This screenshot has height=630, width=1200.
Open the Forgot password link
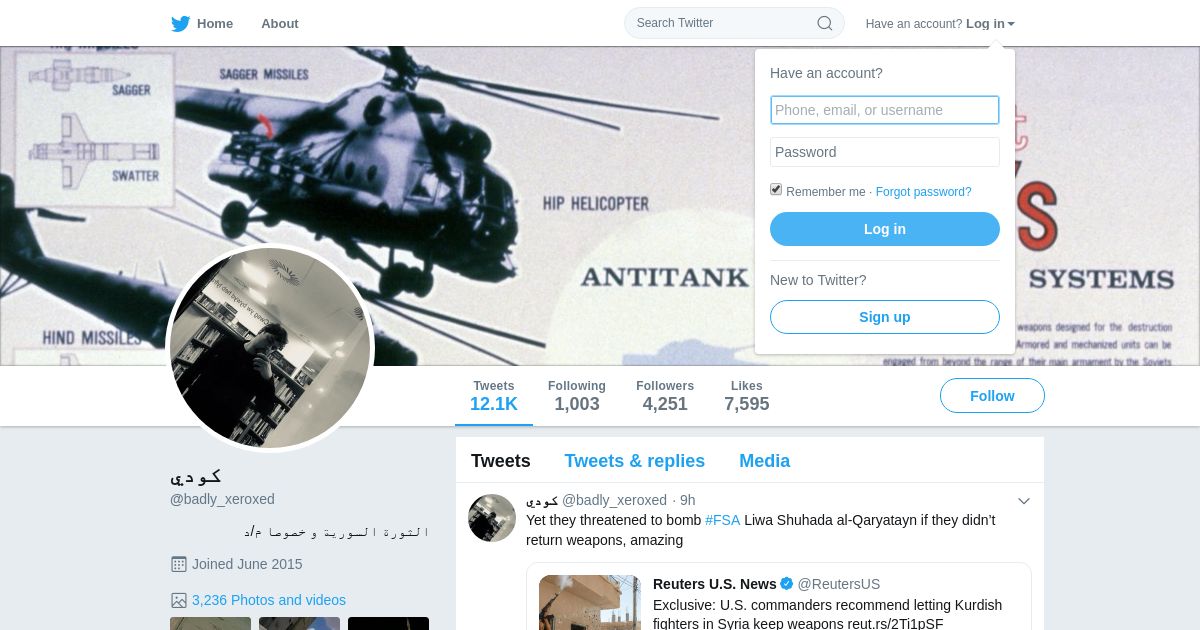[x=923, y=192]
